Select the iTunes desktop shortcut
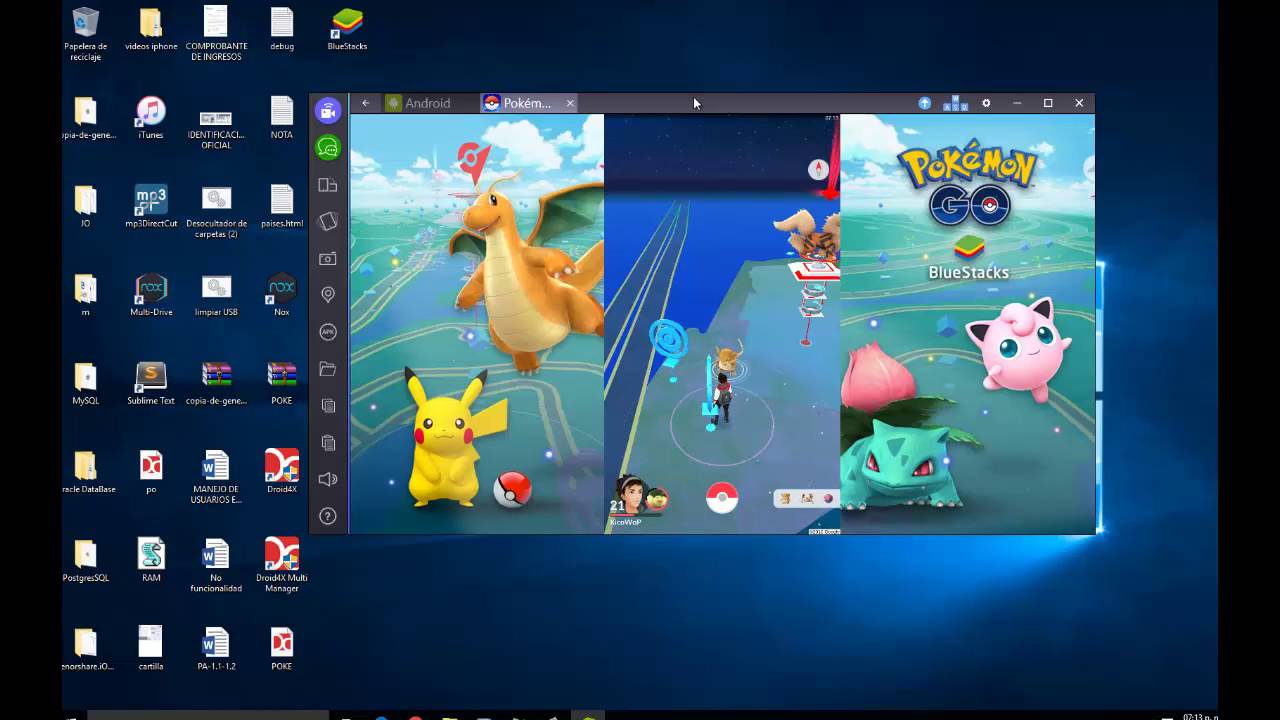1280x720 pixels. 151,118
